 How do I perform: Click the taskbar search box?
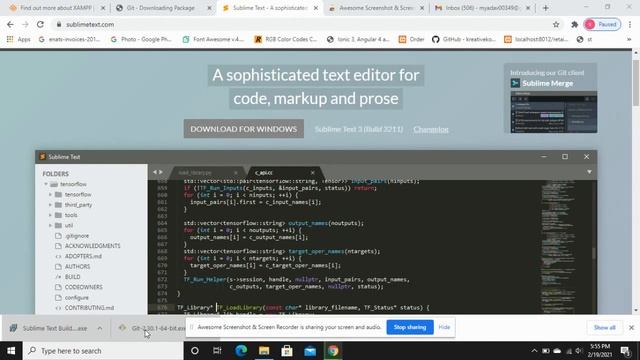click(103, 351)
